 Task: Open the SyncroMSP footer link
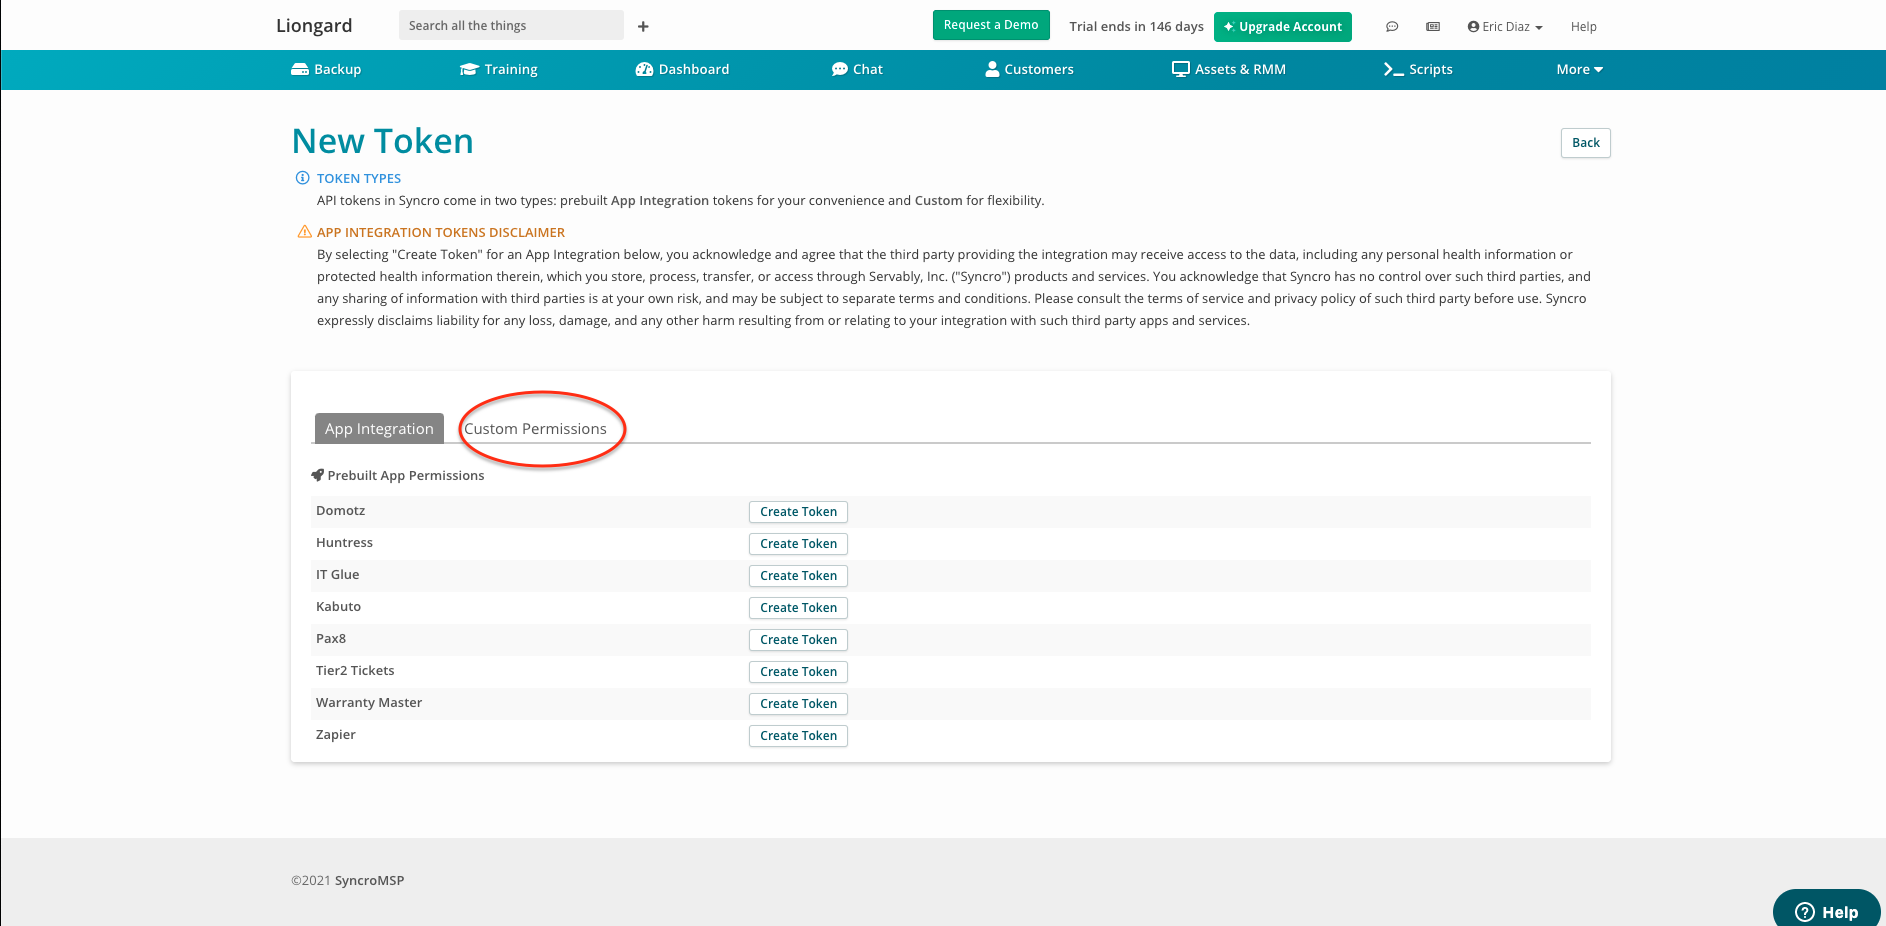(x=369, y=880)
